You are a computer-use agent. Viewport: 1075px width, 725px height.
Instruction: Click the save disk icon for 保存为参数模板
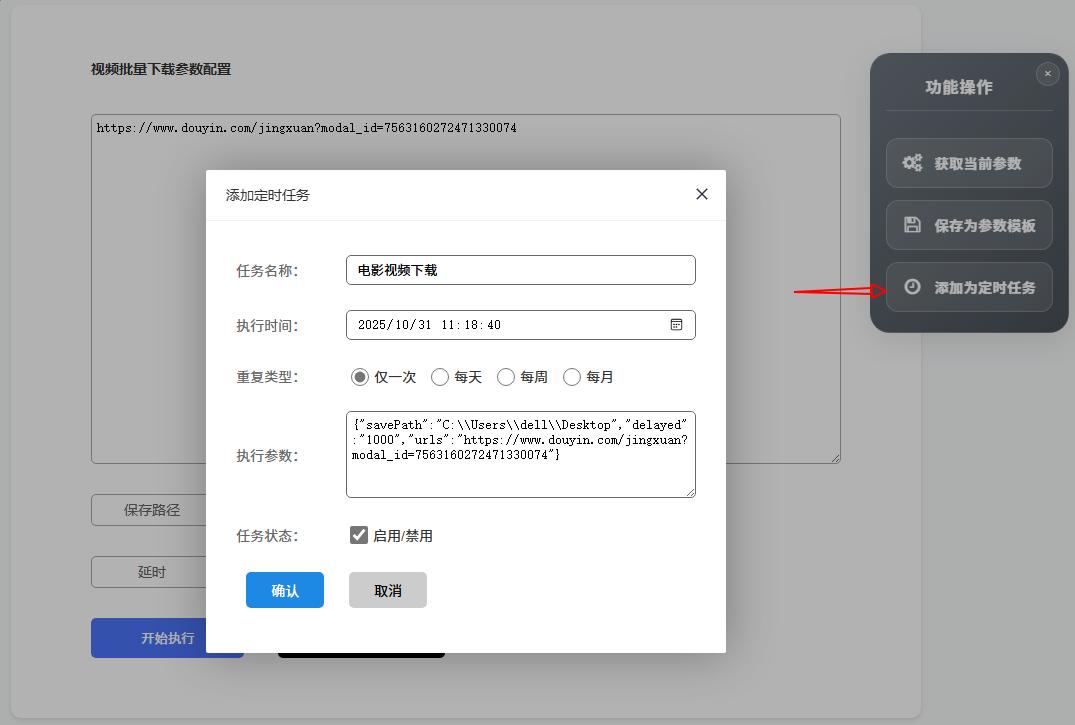click(x=912, y=225)
